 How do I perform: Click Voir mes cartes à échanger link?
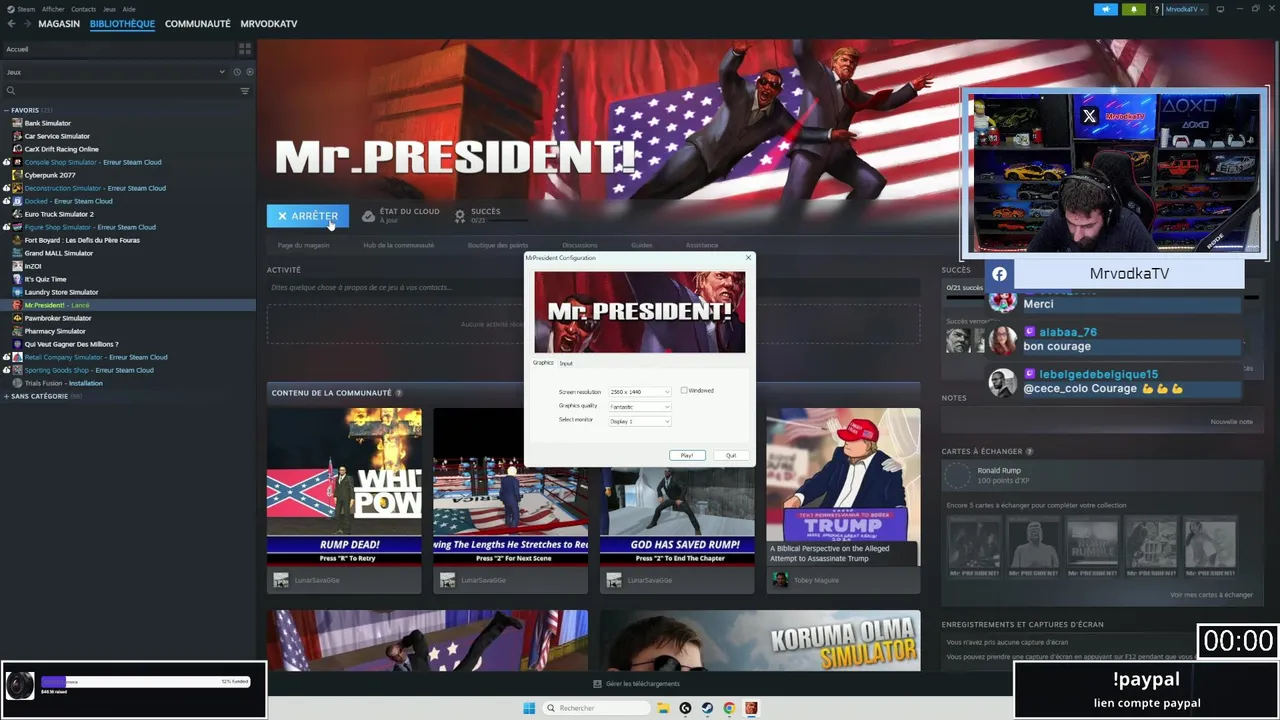(x=1211, y=595)
